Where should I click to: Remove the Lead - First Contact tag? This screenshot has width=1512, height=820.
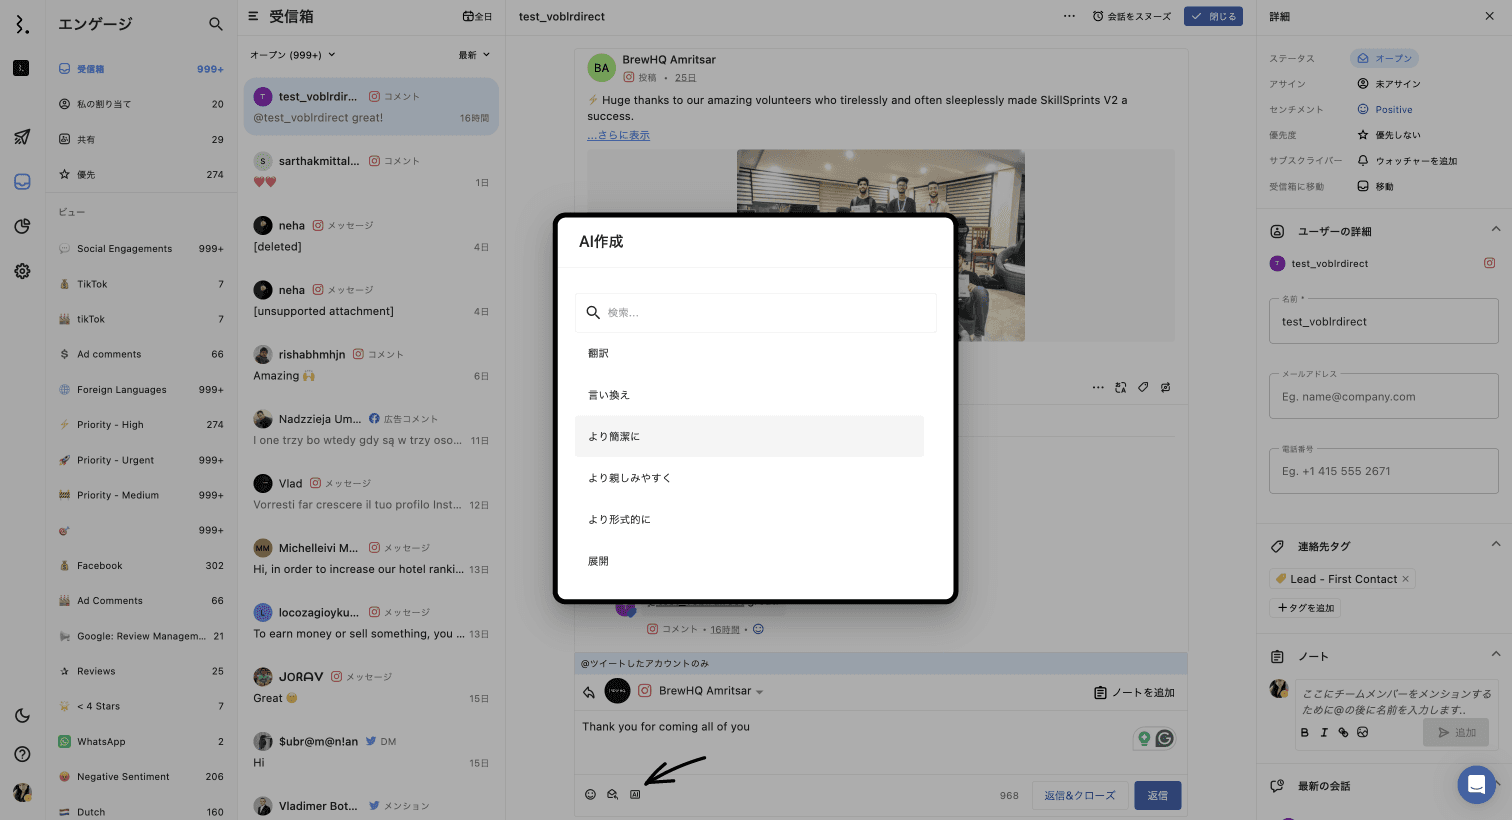(x=1405, y=579)
